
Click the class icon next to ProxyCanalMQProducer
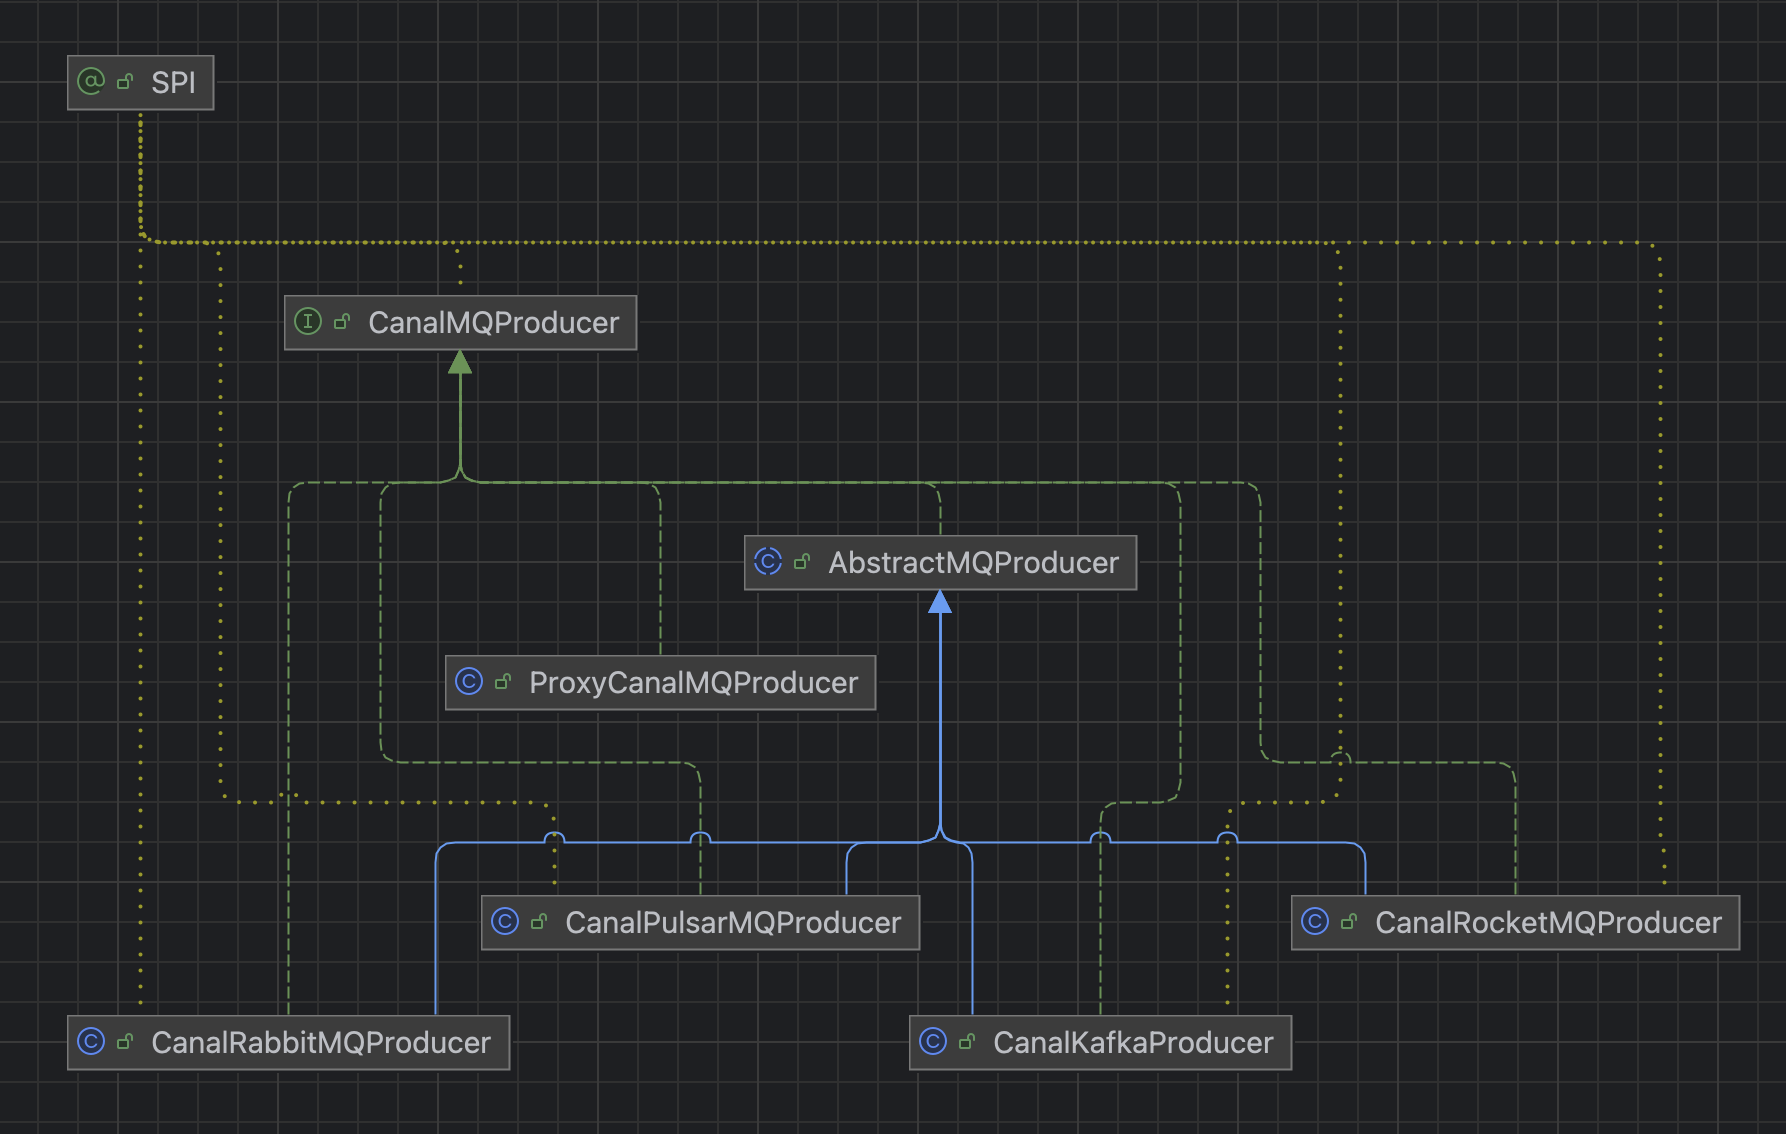[469, 681]
